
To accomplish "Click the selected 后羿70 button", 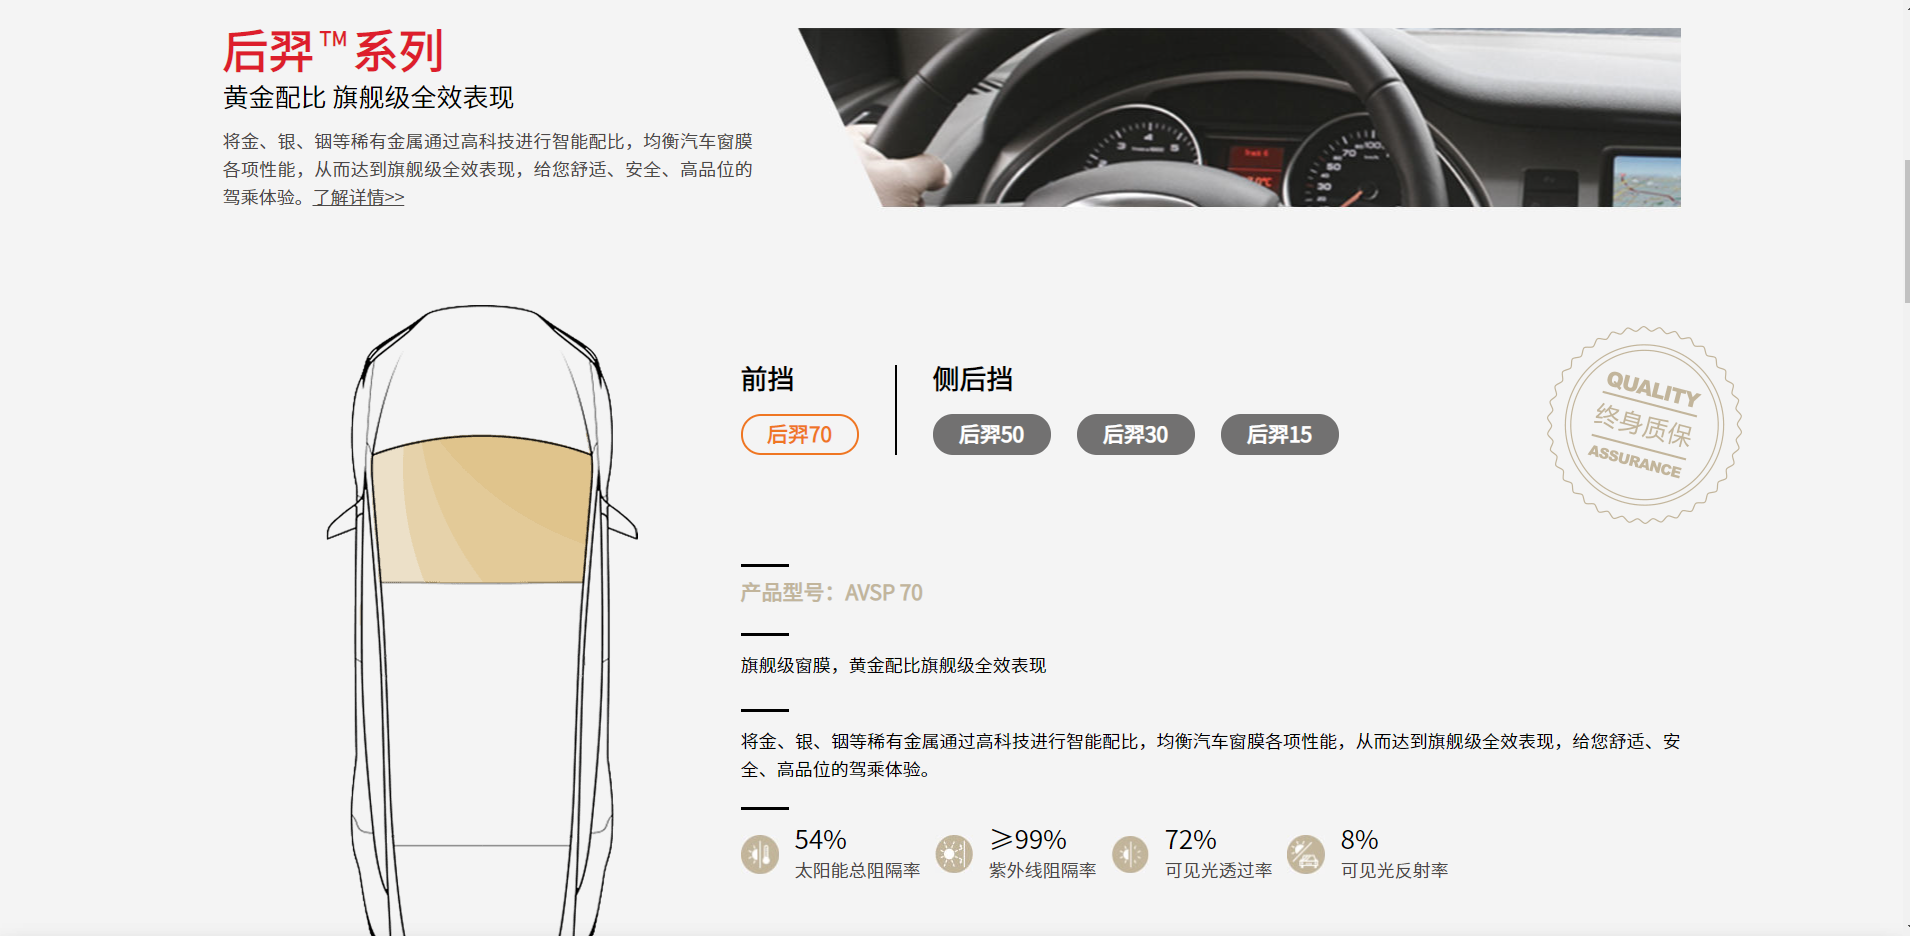I will click(x=799, y=434).
